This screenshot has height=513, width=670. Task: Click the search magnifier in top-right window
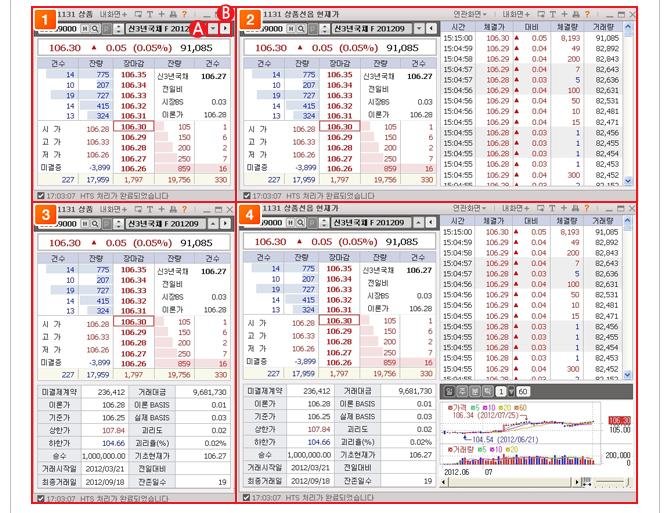point(301,29)
